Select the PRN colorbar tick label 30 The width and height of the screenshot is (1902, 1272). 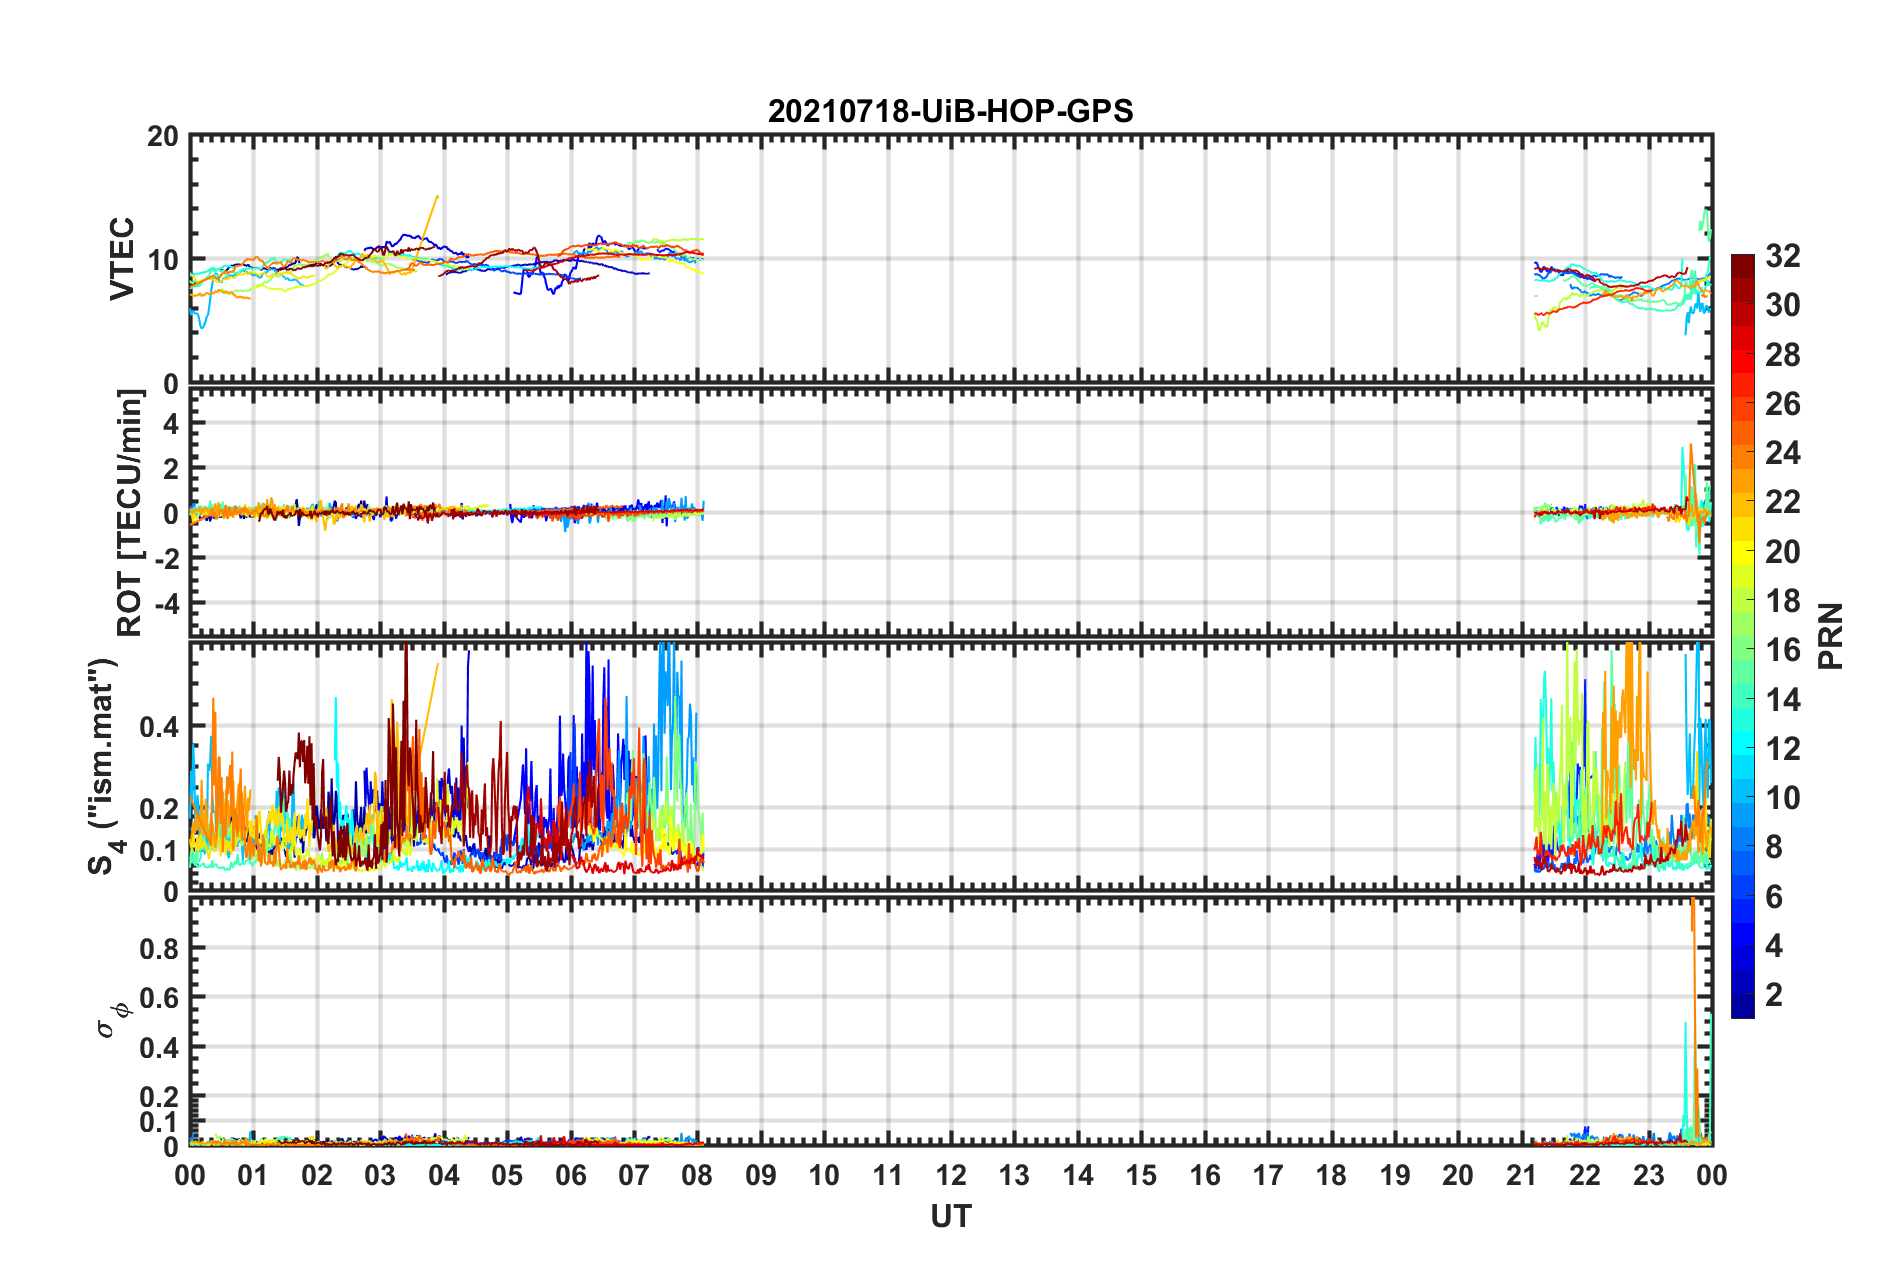click(x=1782, y=305)
